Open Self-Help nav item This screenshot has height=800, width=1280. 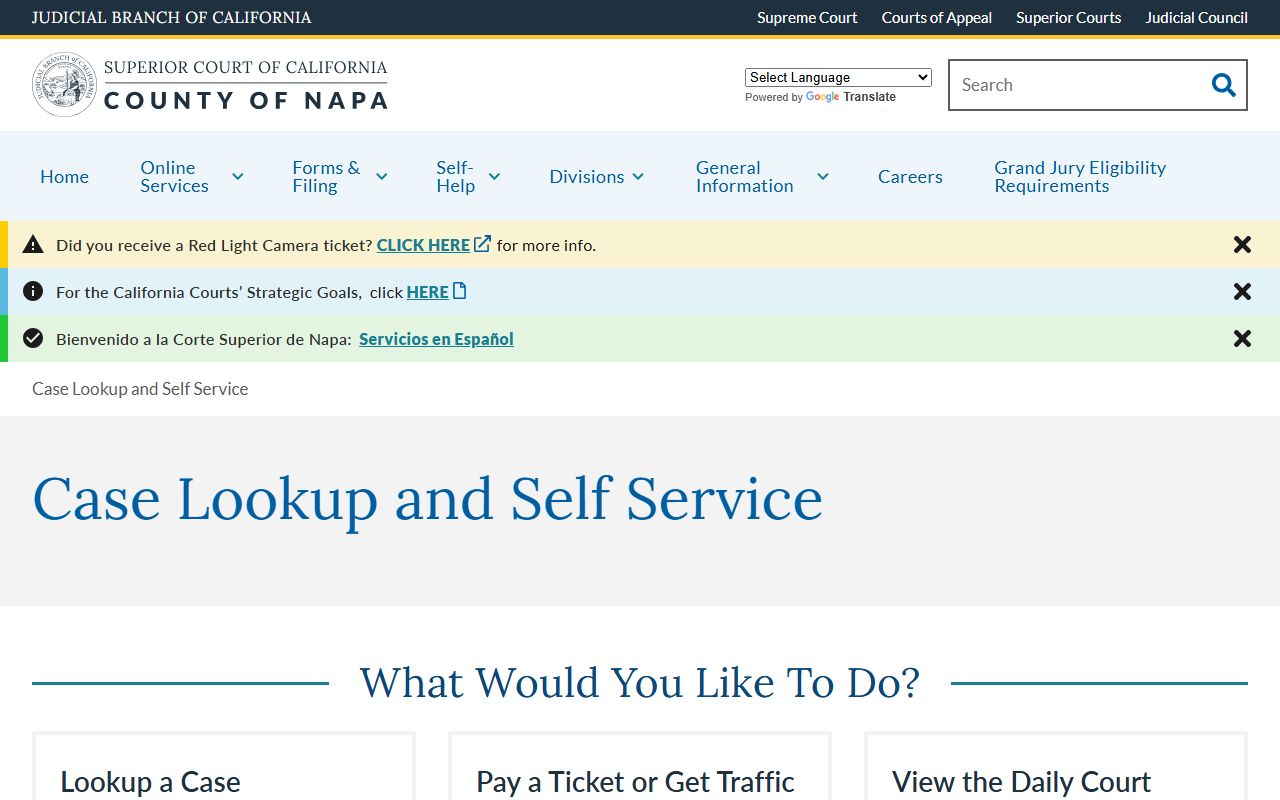click(x=455, y=177)
